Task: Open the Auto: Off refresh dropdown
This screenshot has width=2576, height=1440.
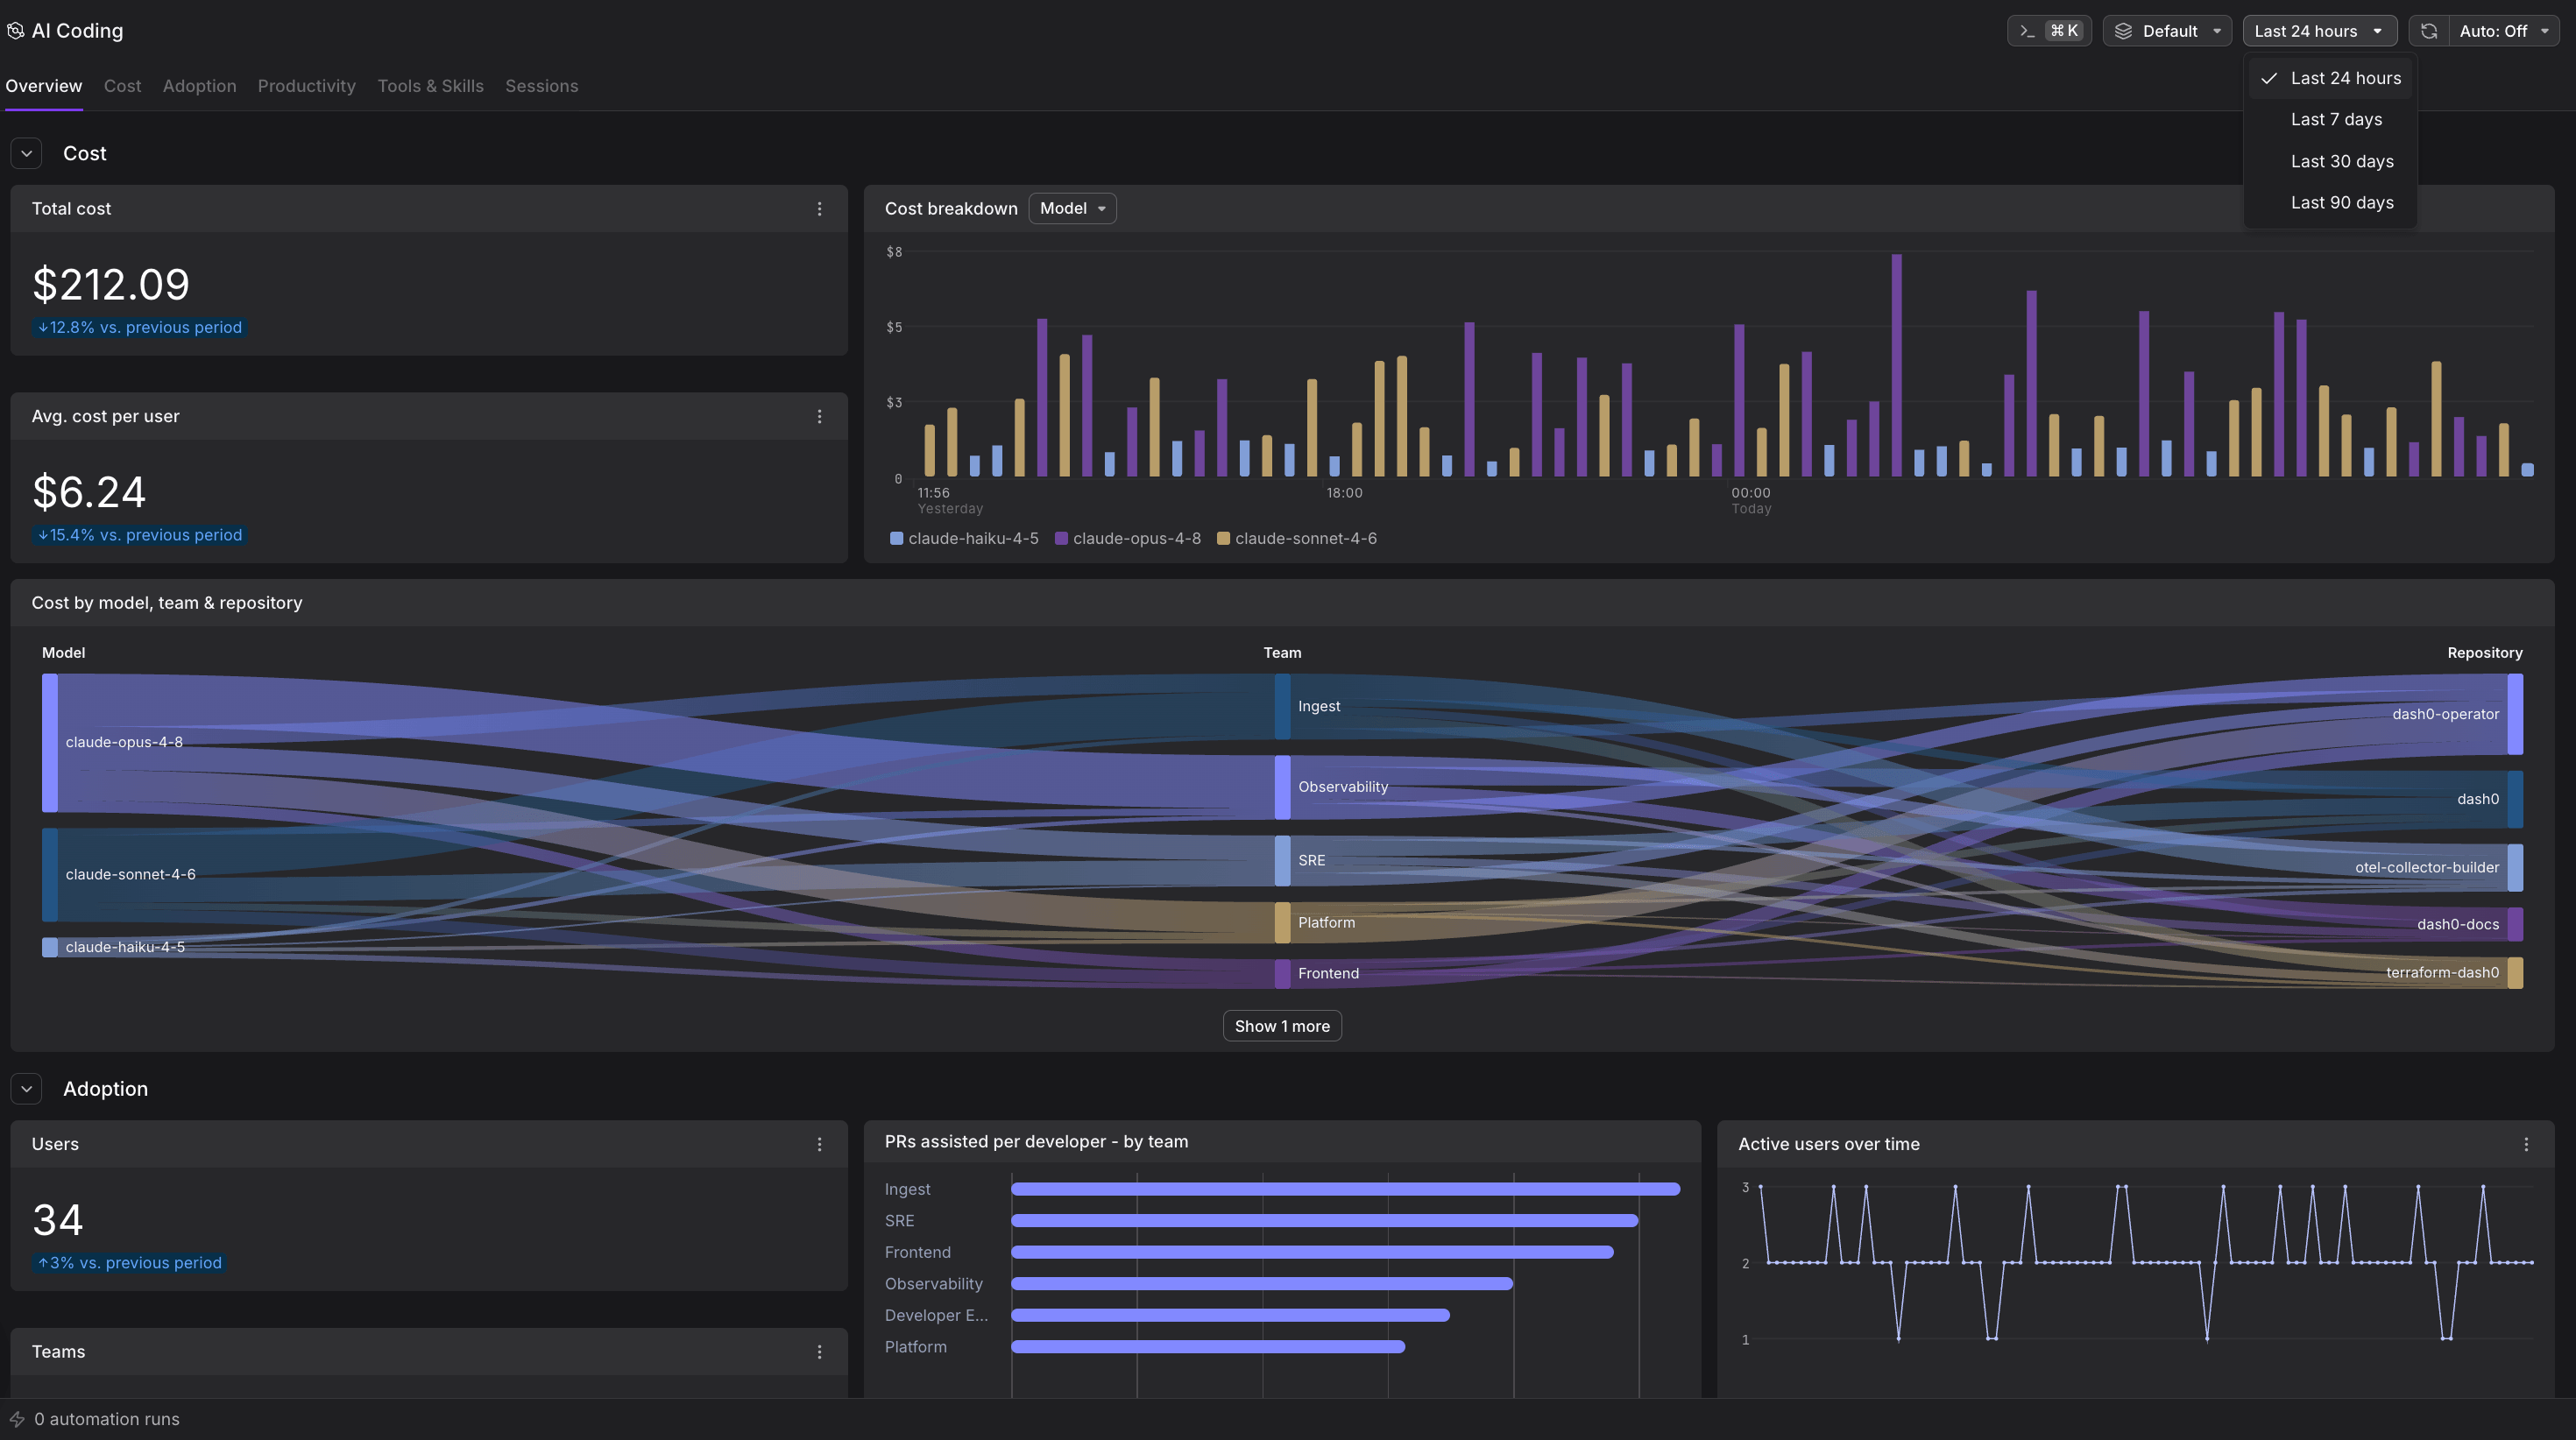Action: pyautogui.click(x=2503, y=31)
